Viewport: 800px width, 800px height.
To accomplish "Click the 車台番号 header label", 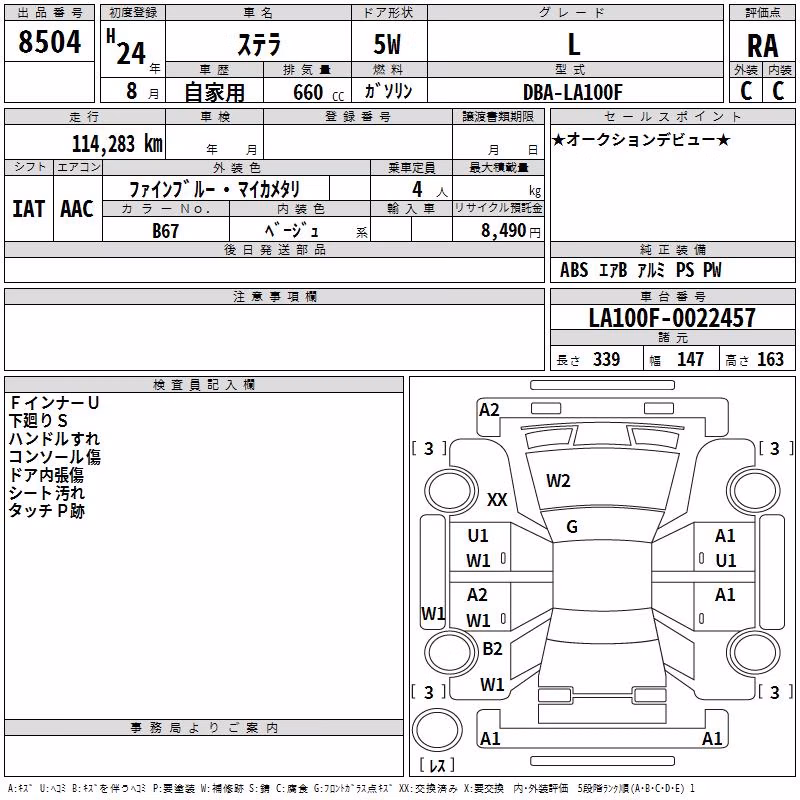I will tap(672, 296).
